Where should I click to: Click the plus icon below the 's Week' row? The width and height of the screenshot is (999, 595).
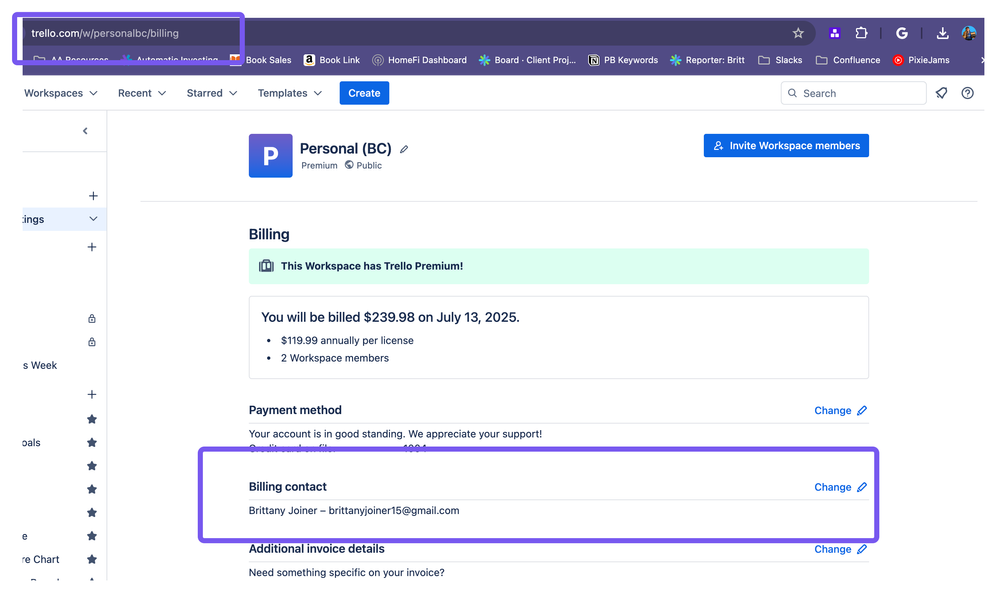(x=92, y=394)
